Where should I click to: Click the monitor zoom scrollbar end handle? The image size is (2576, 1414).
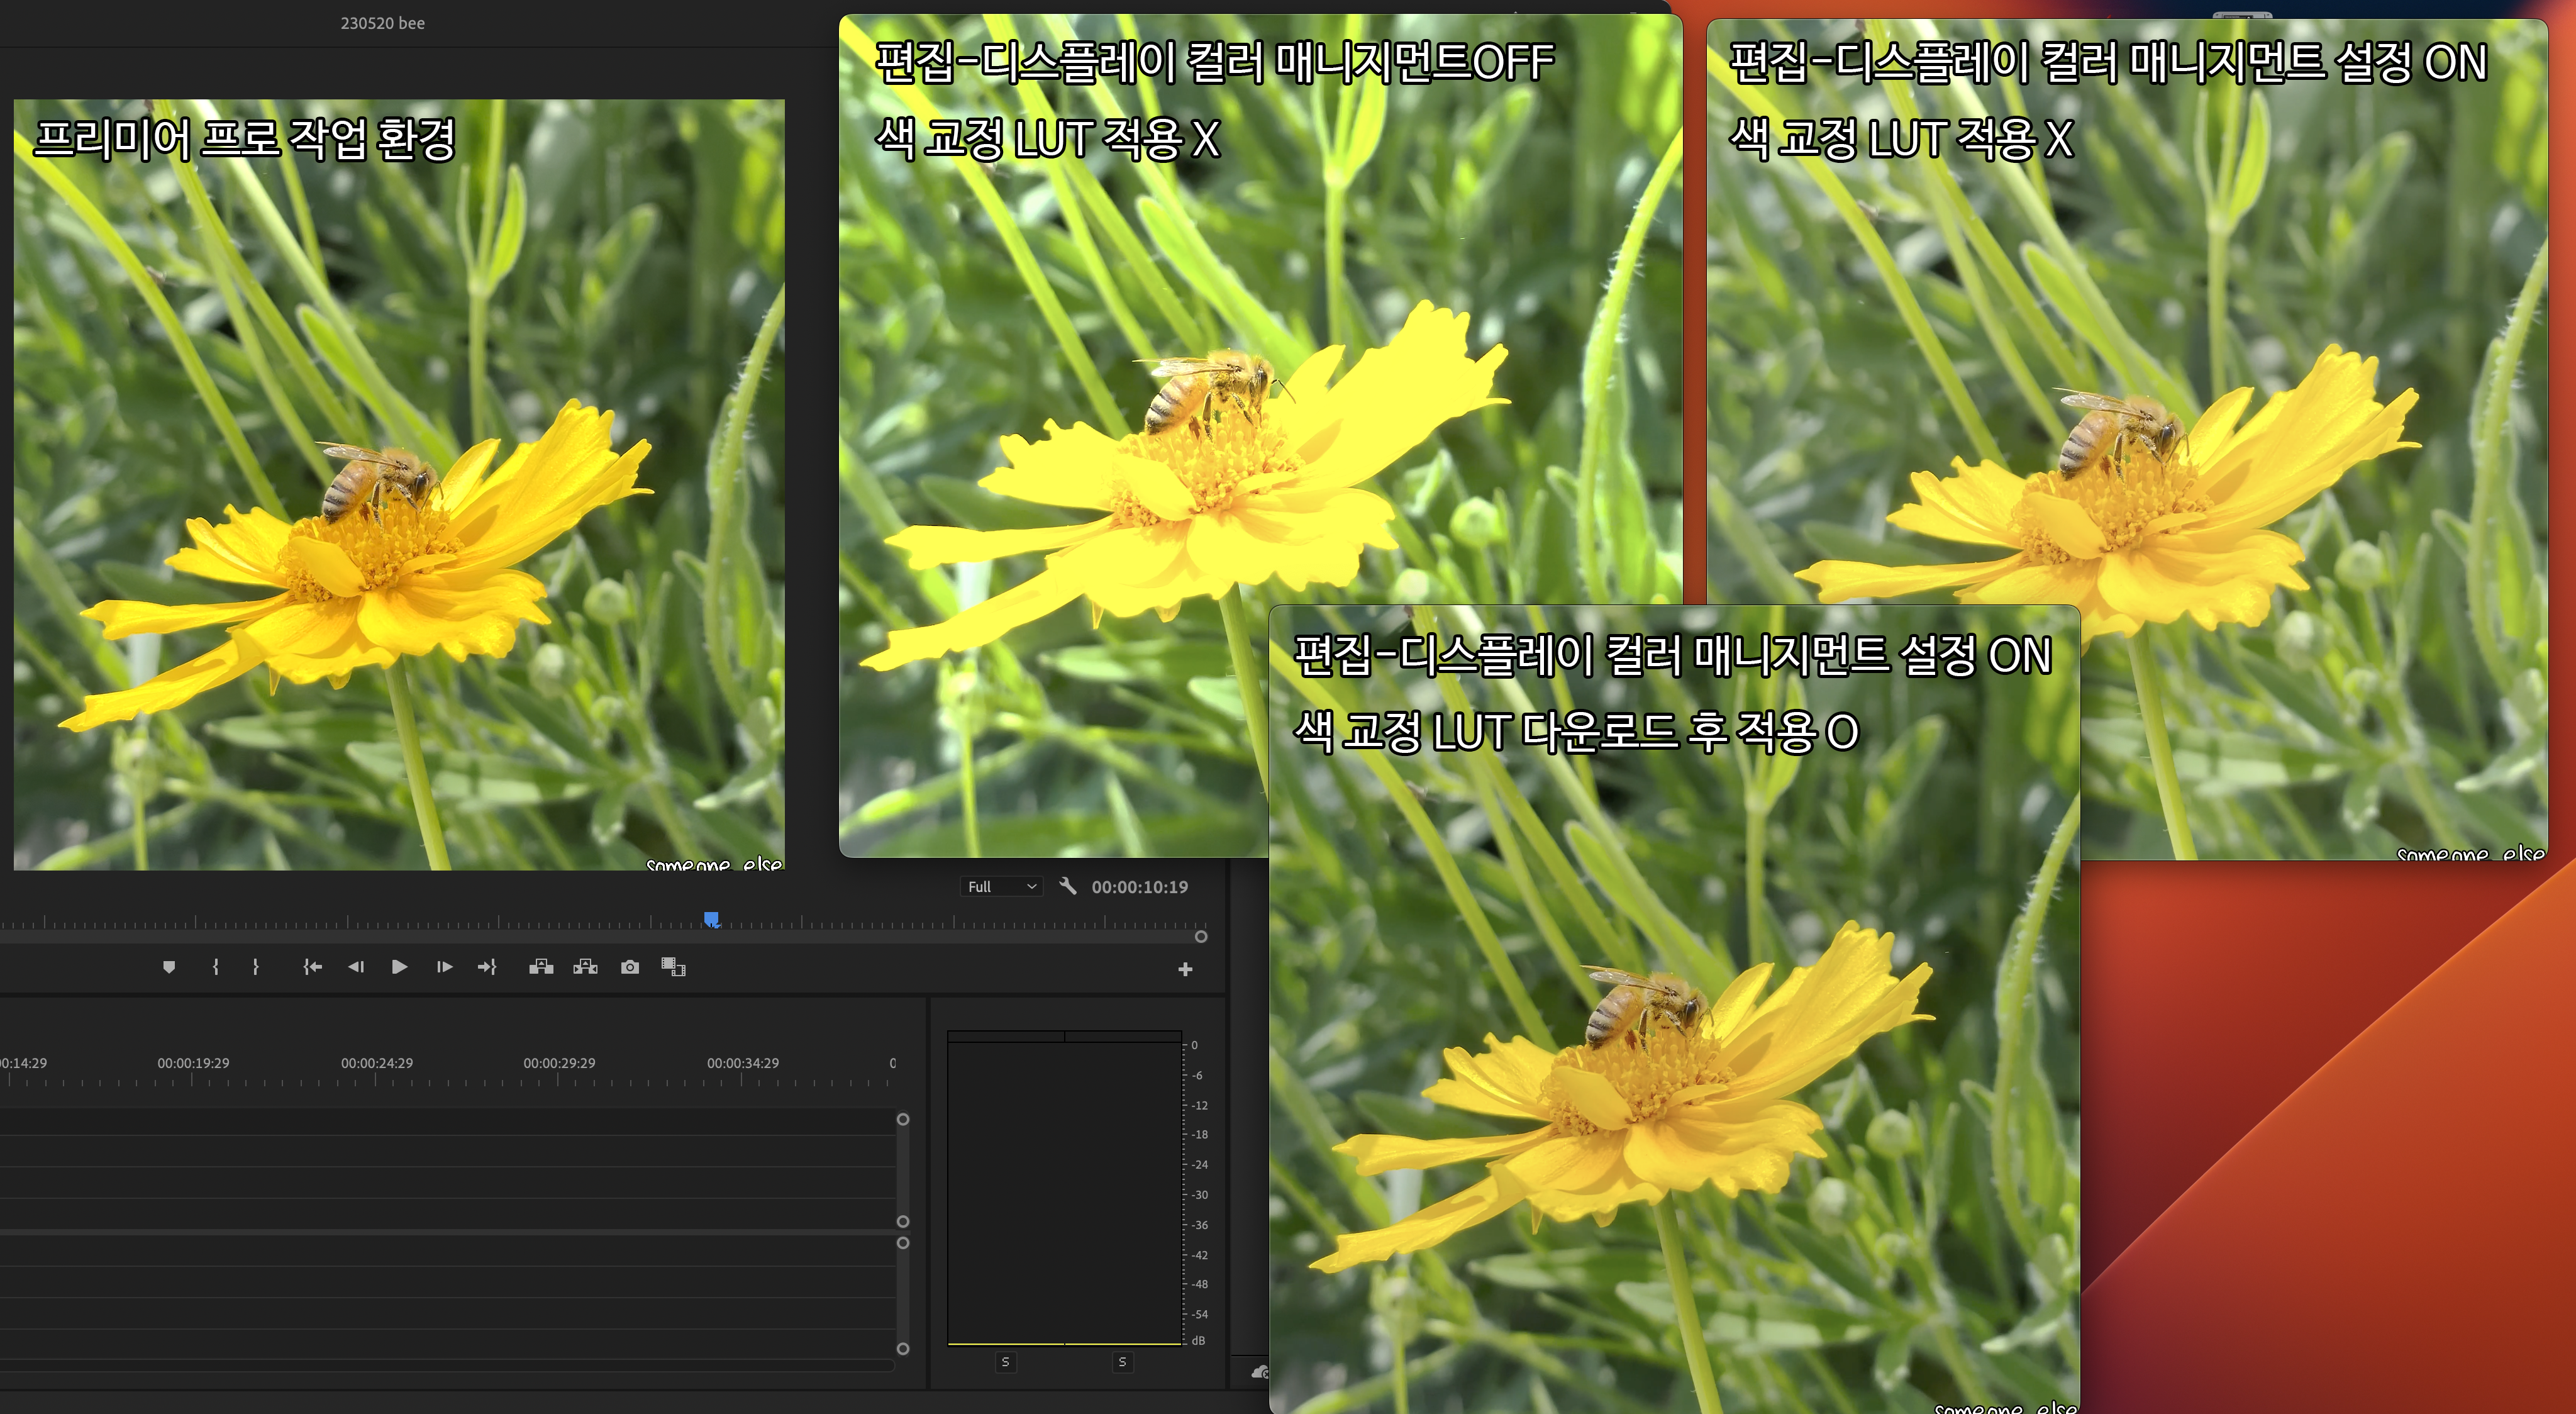click(1201, 937)
